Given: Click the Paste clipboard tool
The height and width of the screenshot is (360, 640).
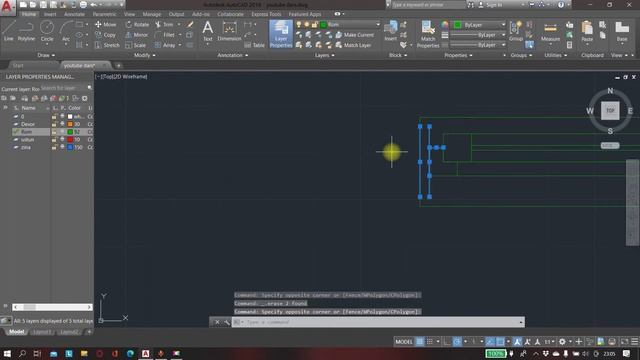Looking at the screenshot, I should [x=587, y=32].
